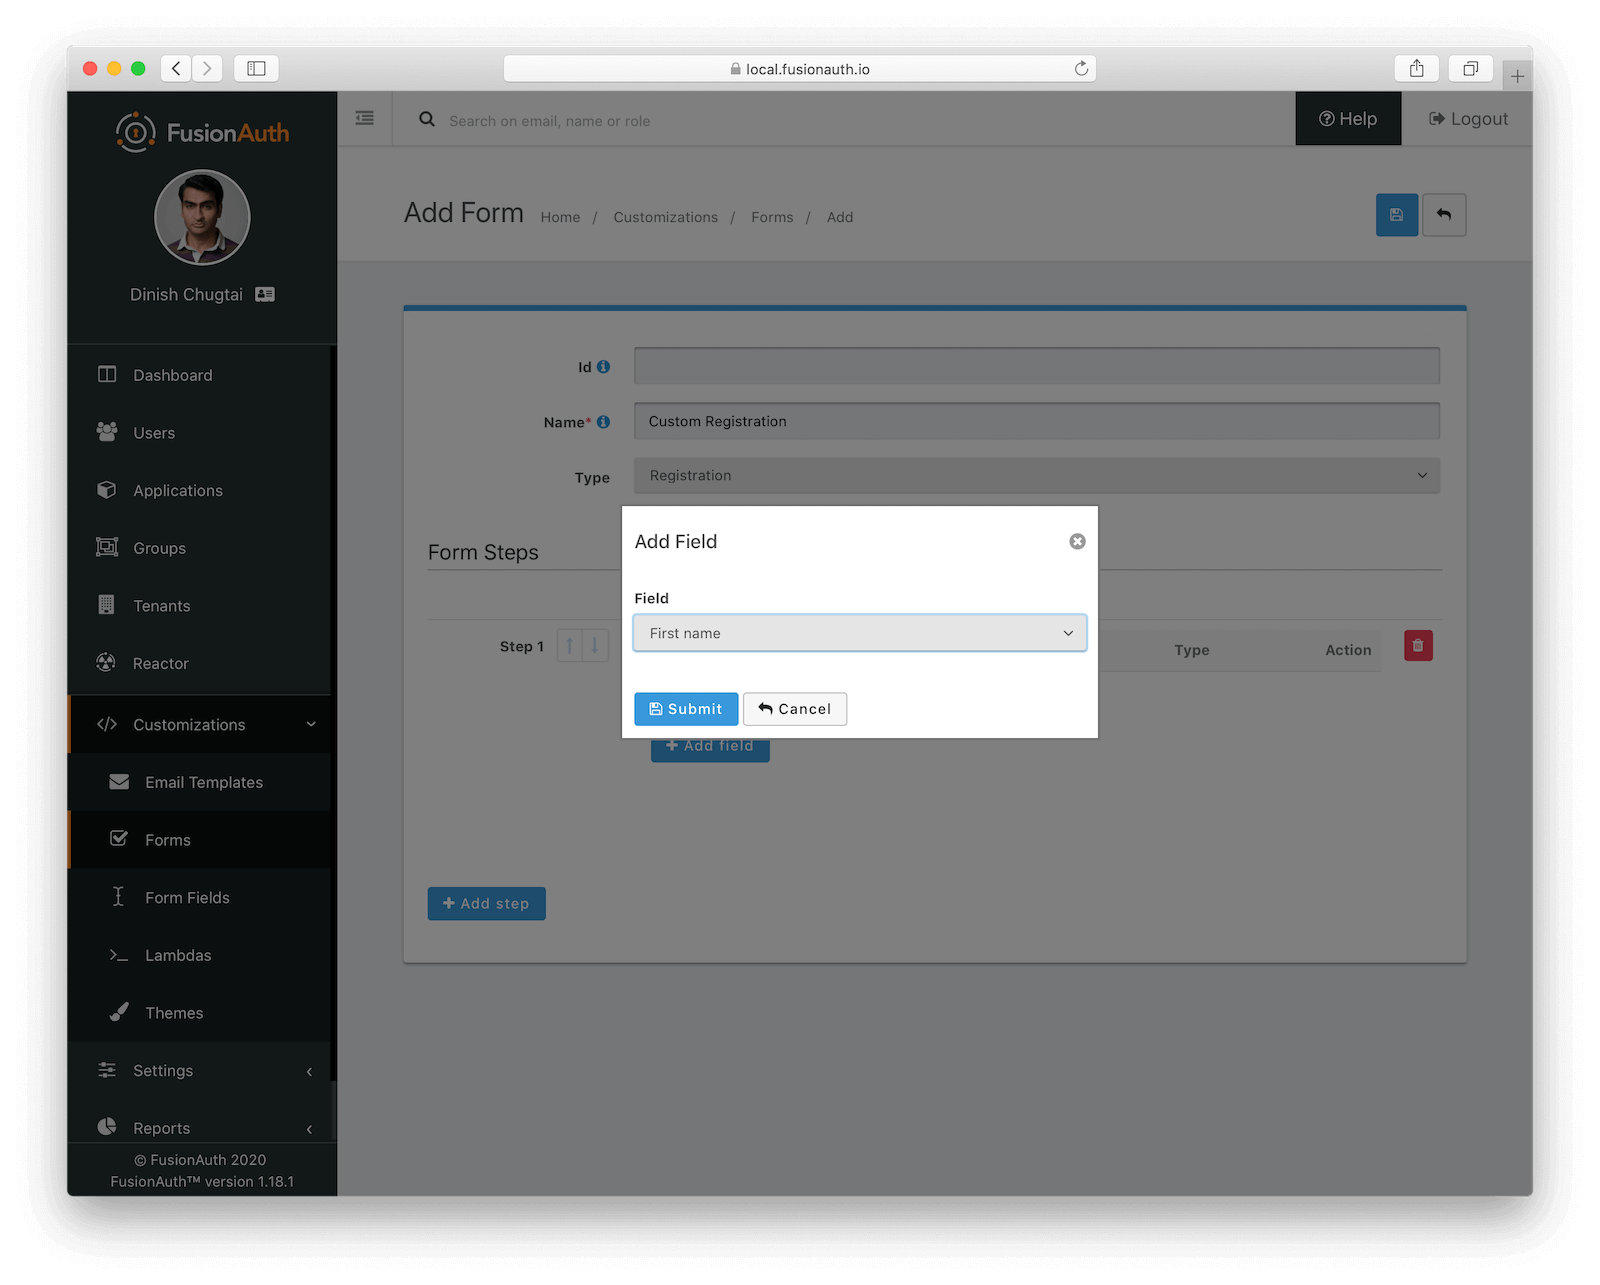Click Dinish Chugtai's profile avatar
This screenshot has width=1600, height=1285.
[x=202, y=217]
